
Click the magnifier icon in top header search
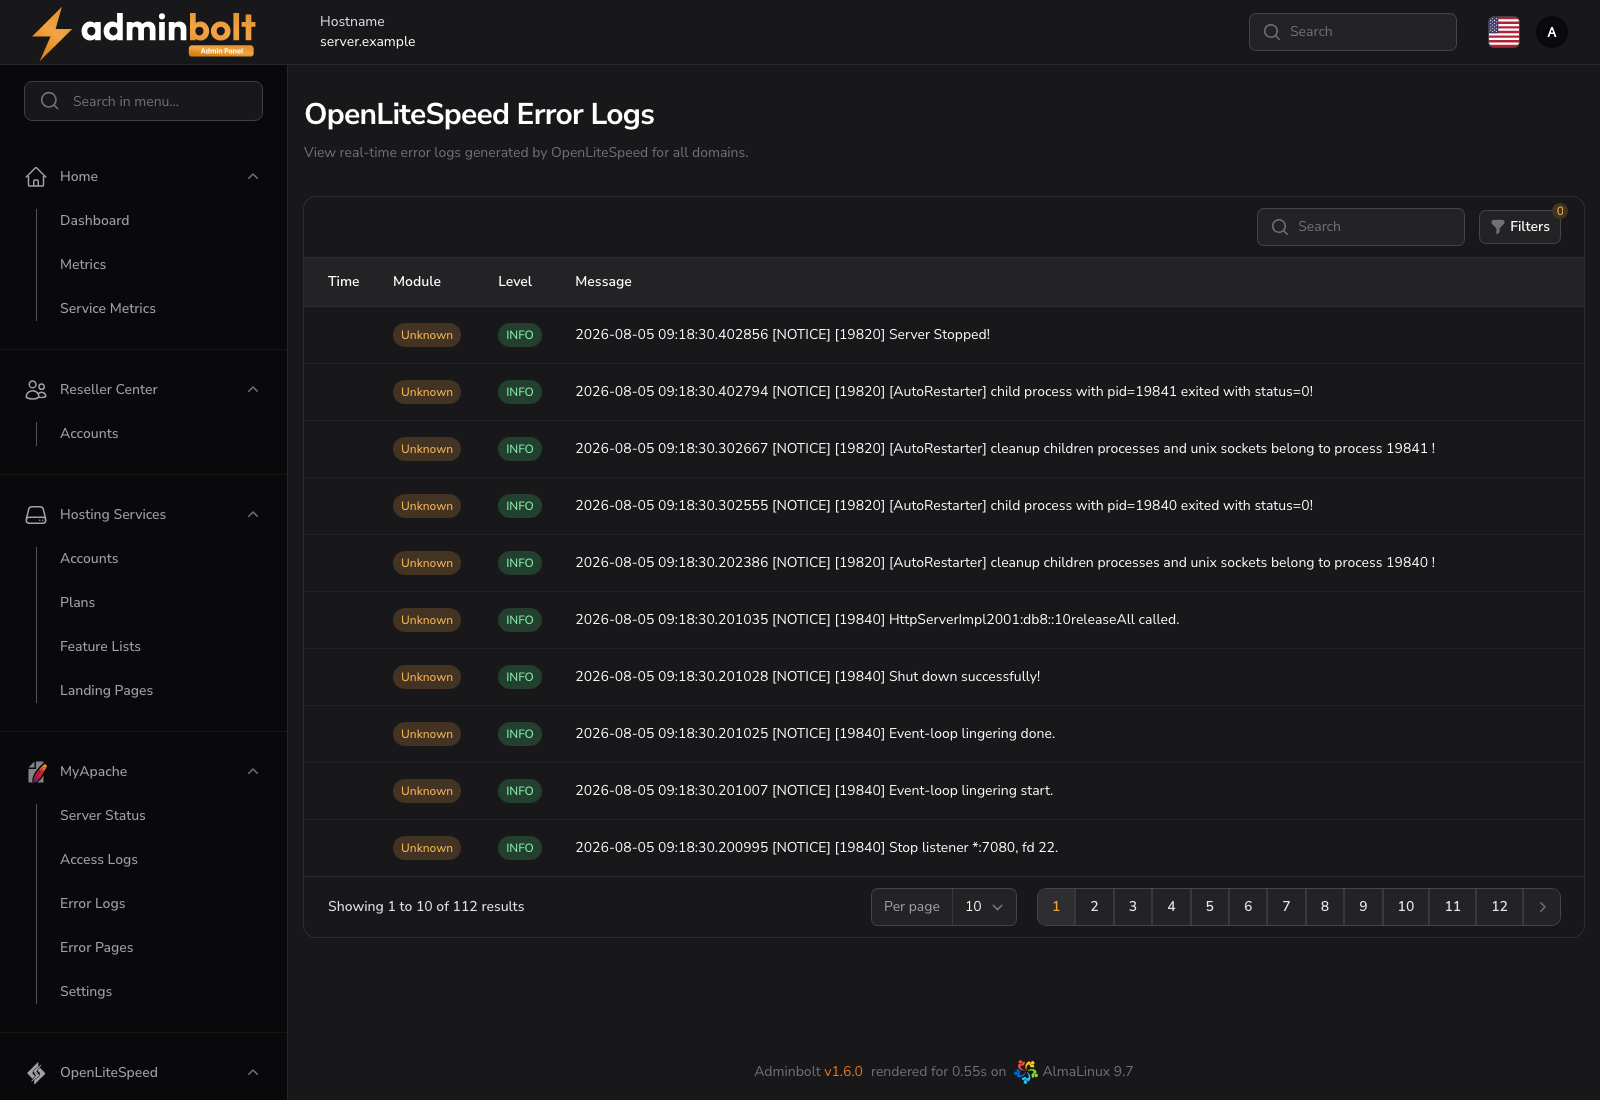click(1272, 32)
